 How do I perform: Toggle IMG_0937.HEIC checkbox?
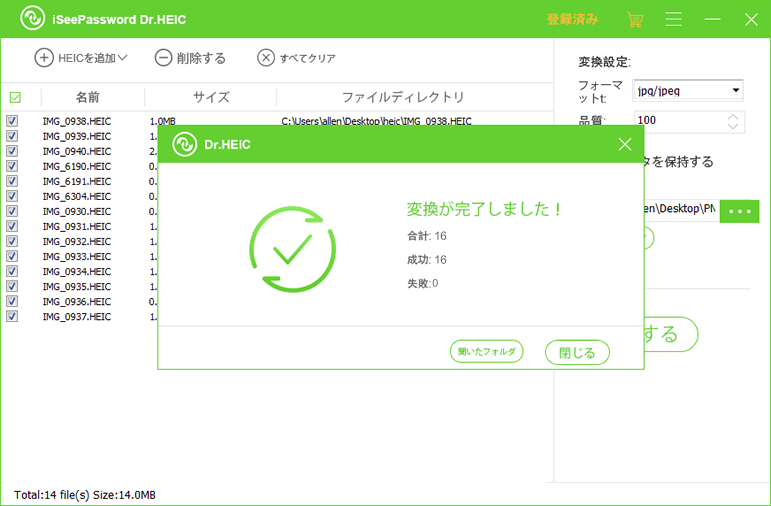tap(12, 316)
